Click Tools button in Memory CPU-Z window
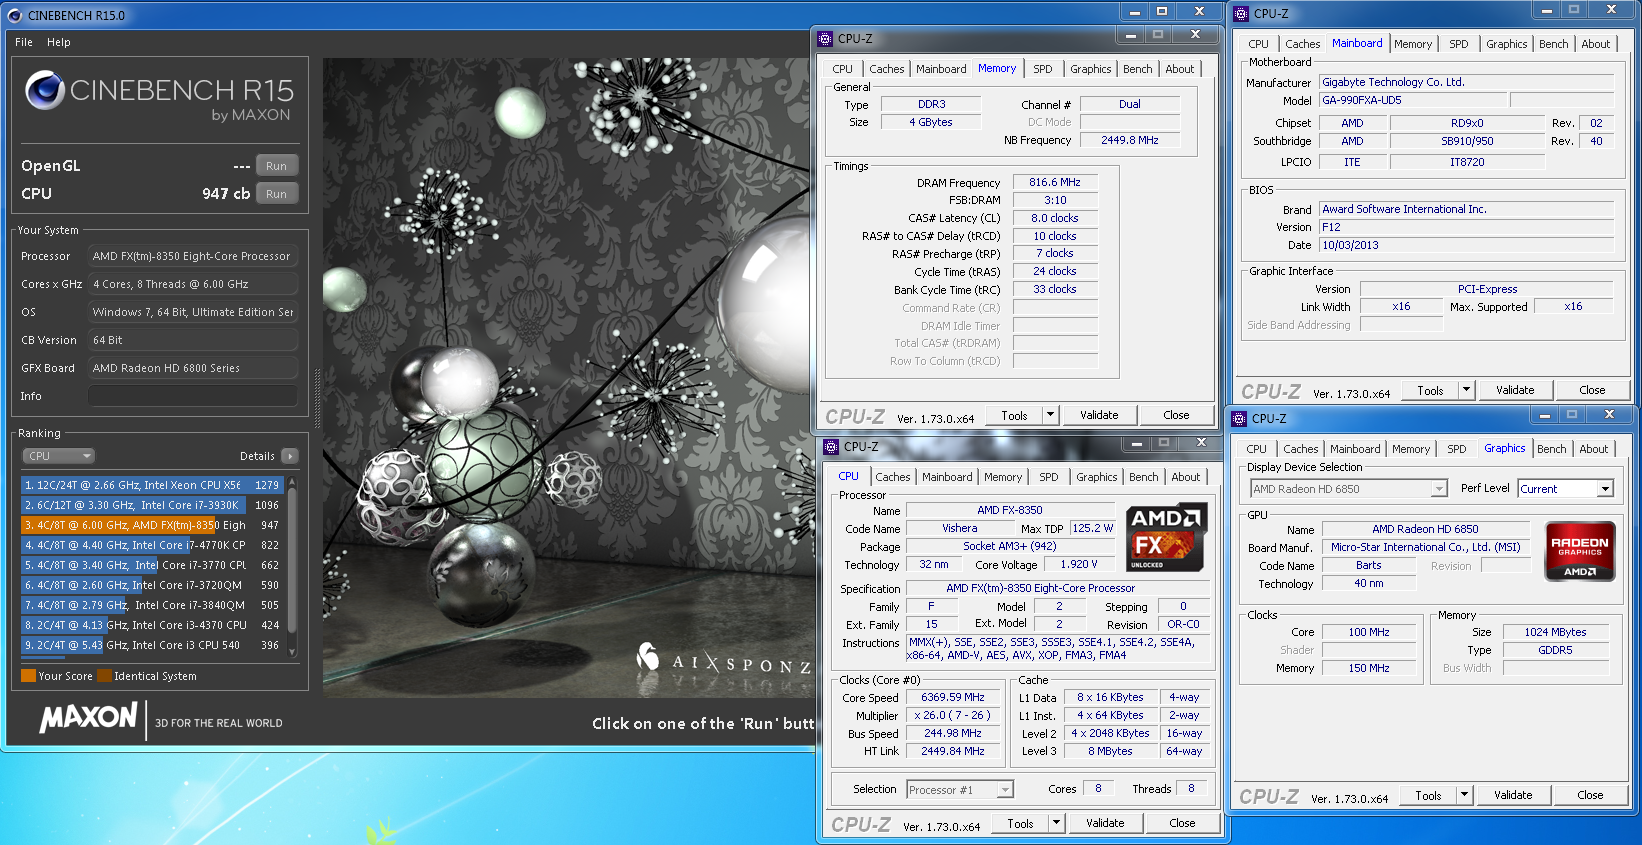 tap(1014, 415)
